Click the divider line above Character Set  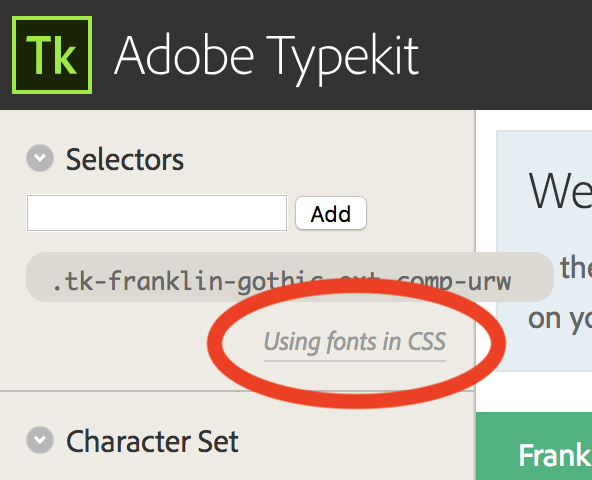tap(237, 391)
